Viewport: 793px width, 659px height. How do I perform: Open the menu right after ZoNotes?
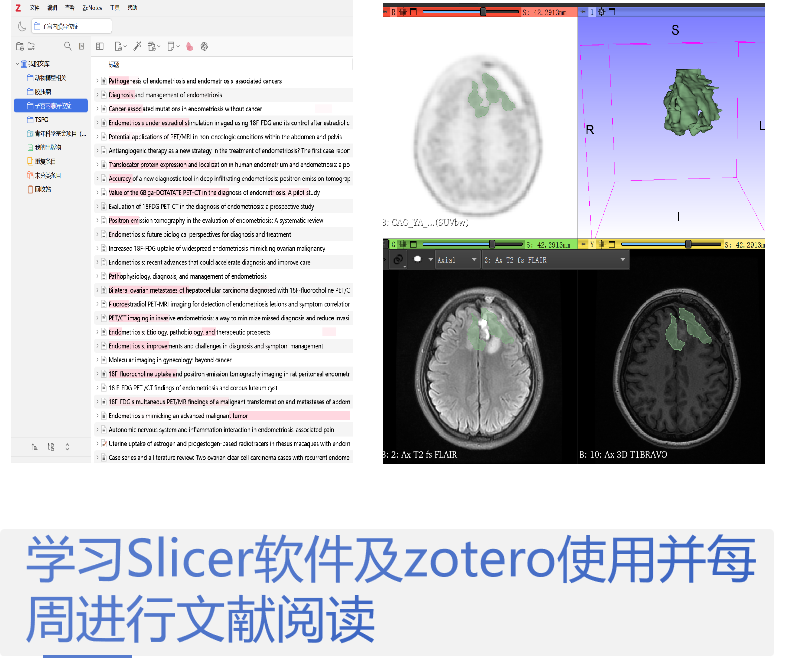tap(115, 8)
